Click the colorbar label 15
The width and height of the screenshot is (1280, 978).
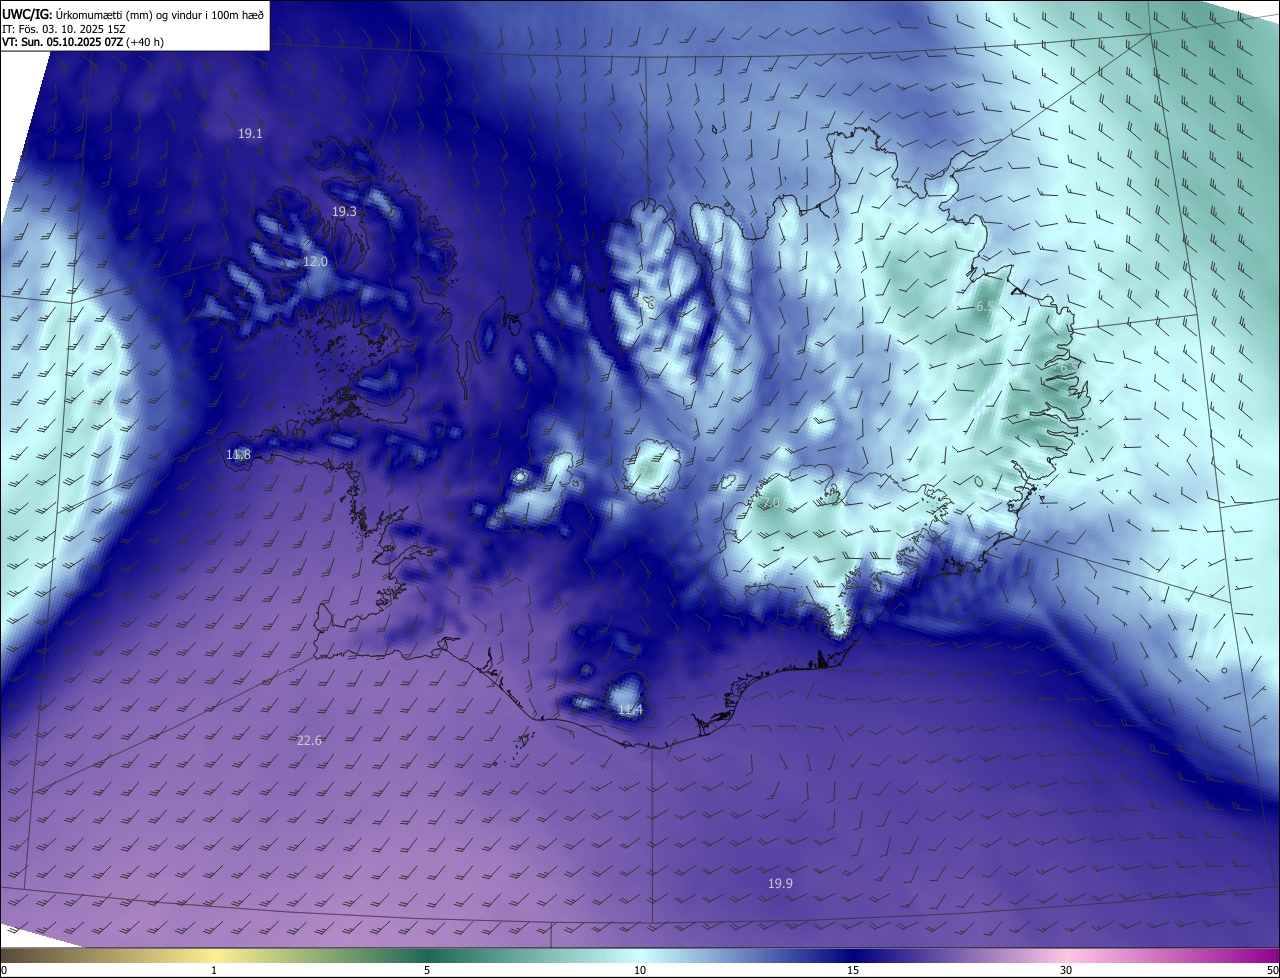pyautogui.click(x=853, y=970)
